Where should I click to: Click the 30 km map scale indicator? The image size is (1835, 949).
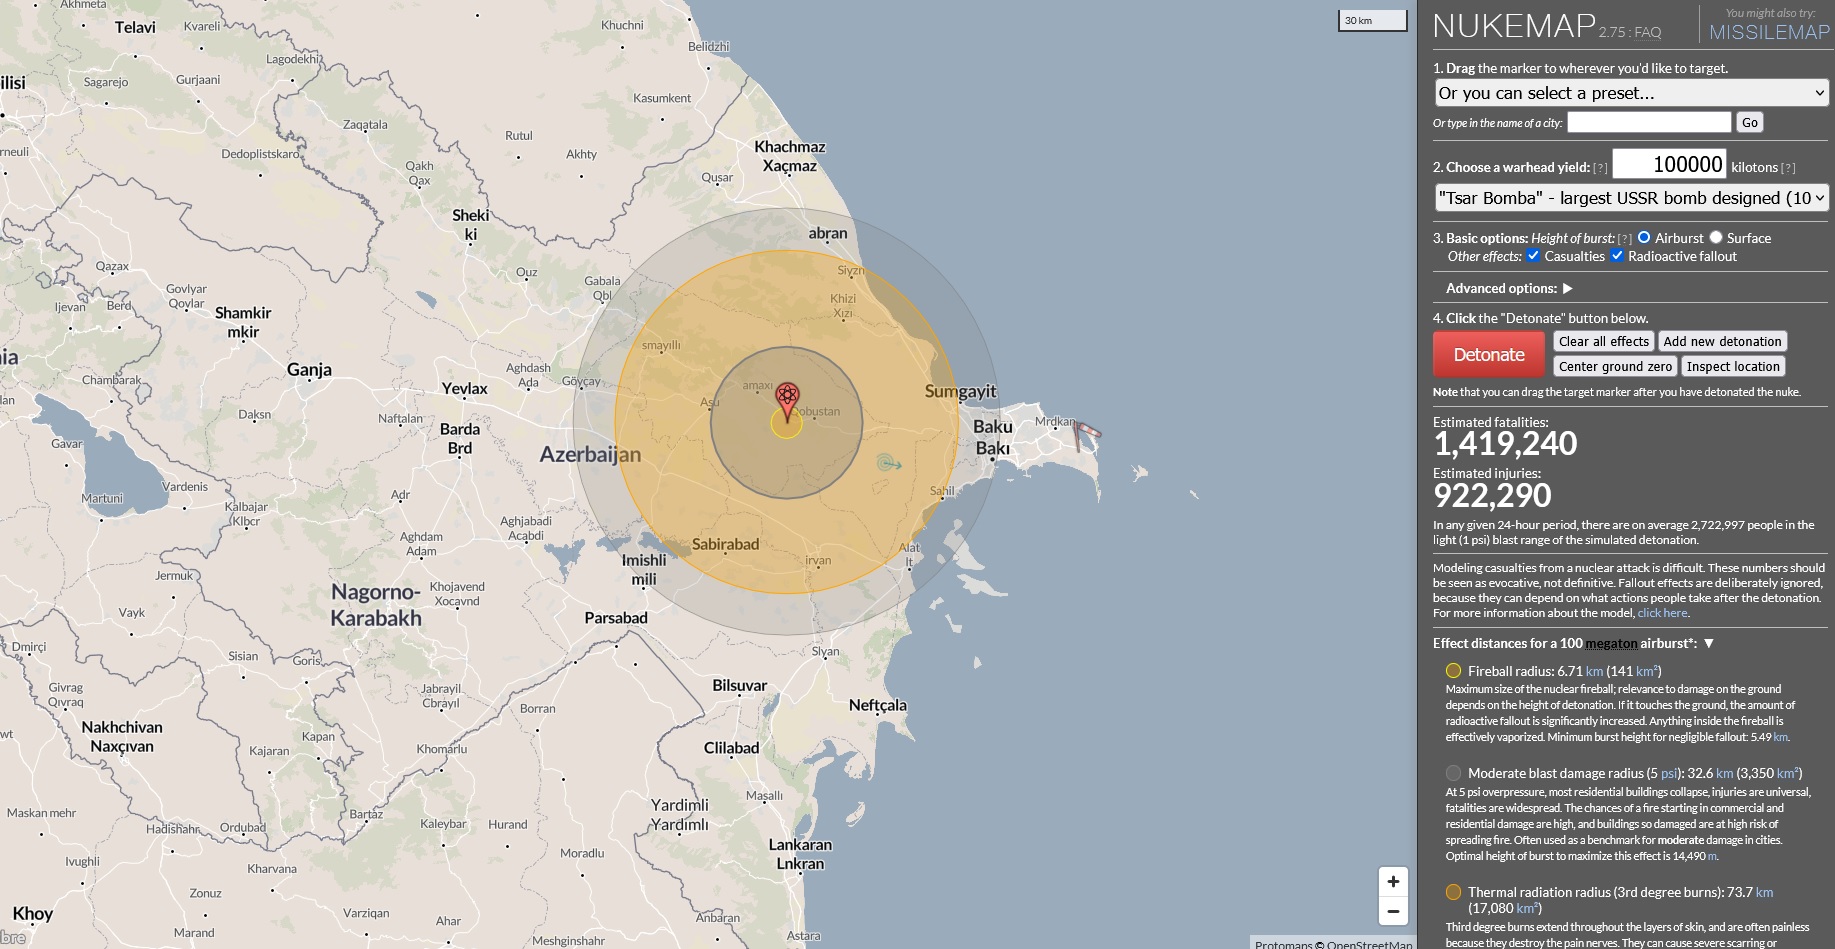pos(1372,20)
